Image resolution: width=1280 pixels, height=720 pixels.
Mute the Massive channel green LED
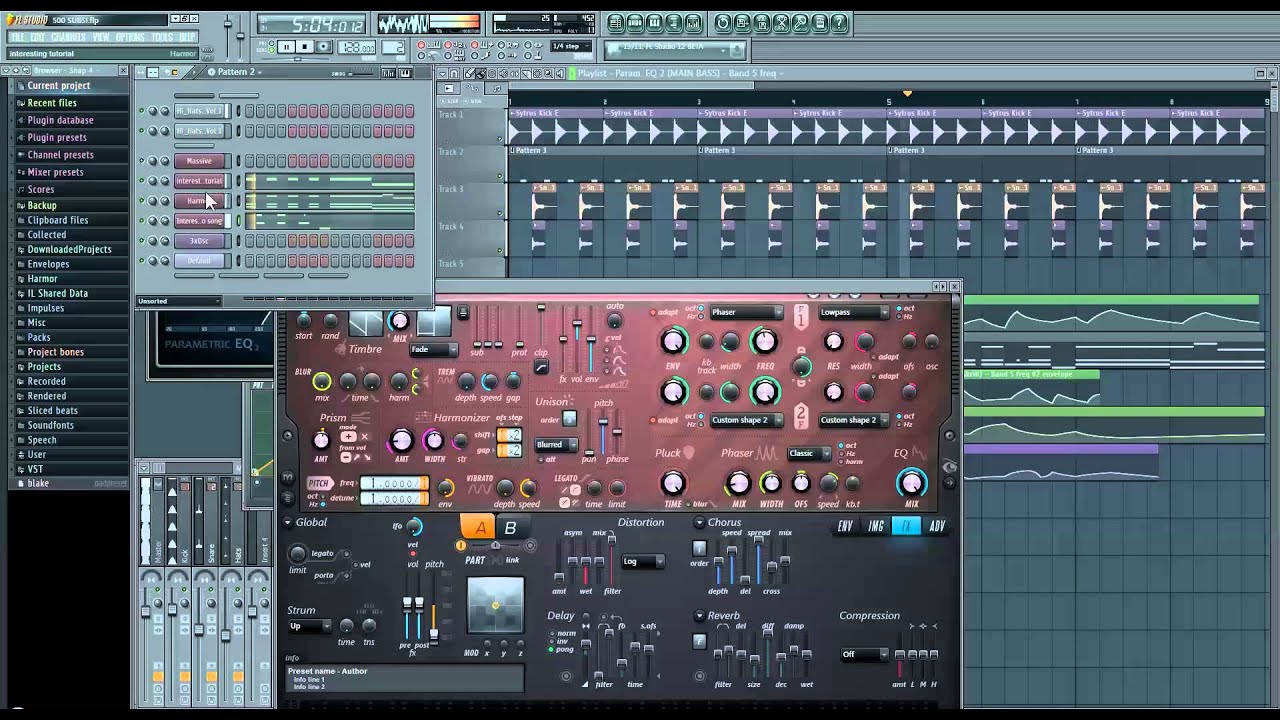[x=141, y=161]
